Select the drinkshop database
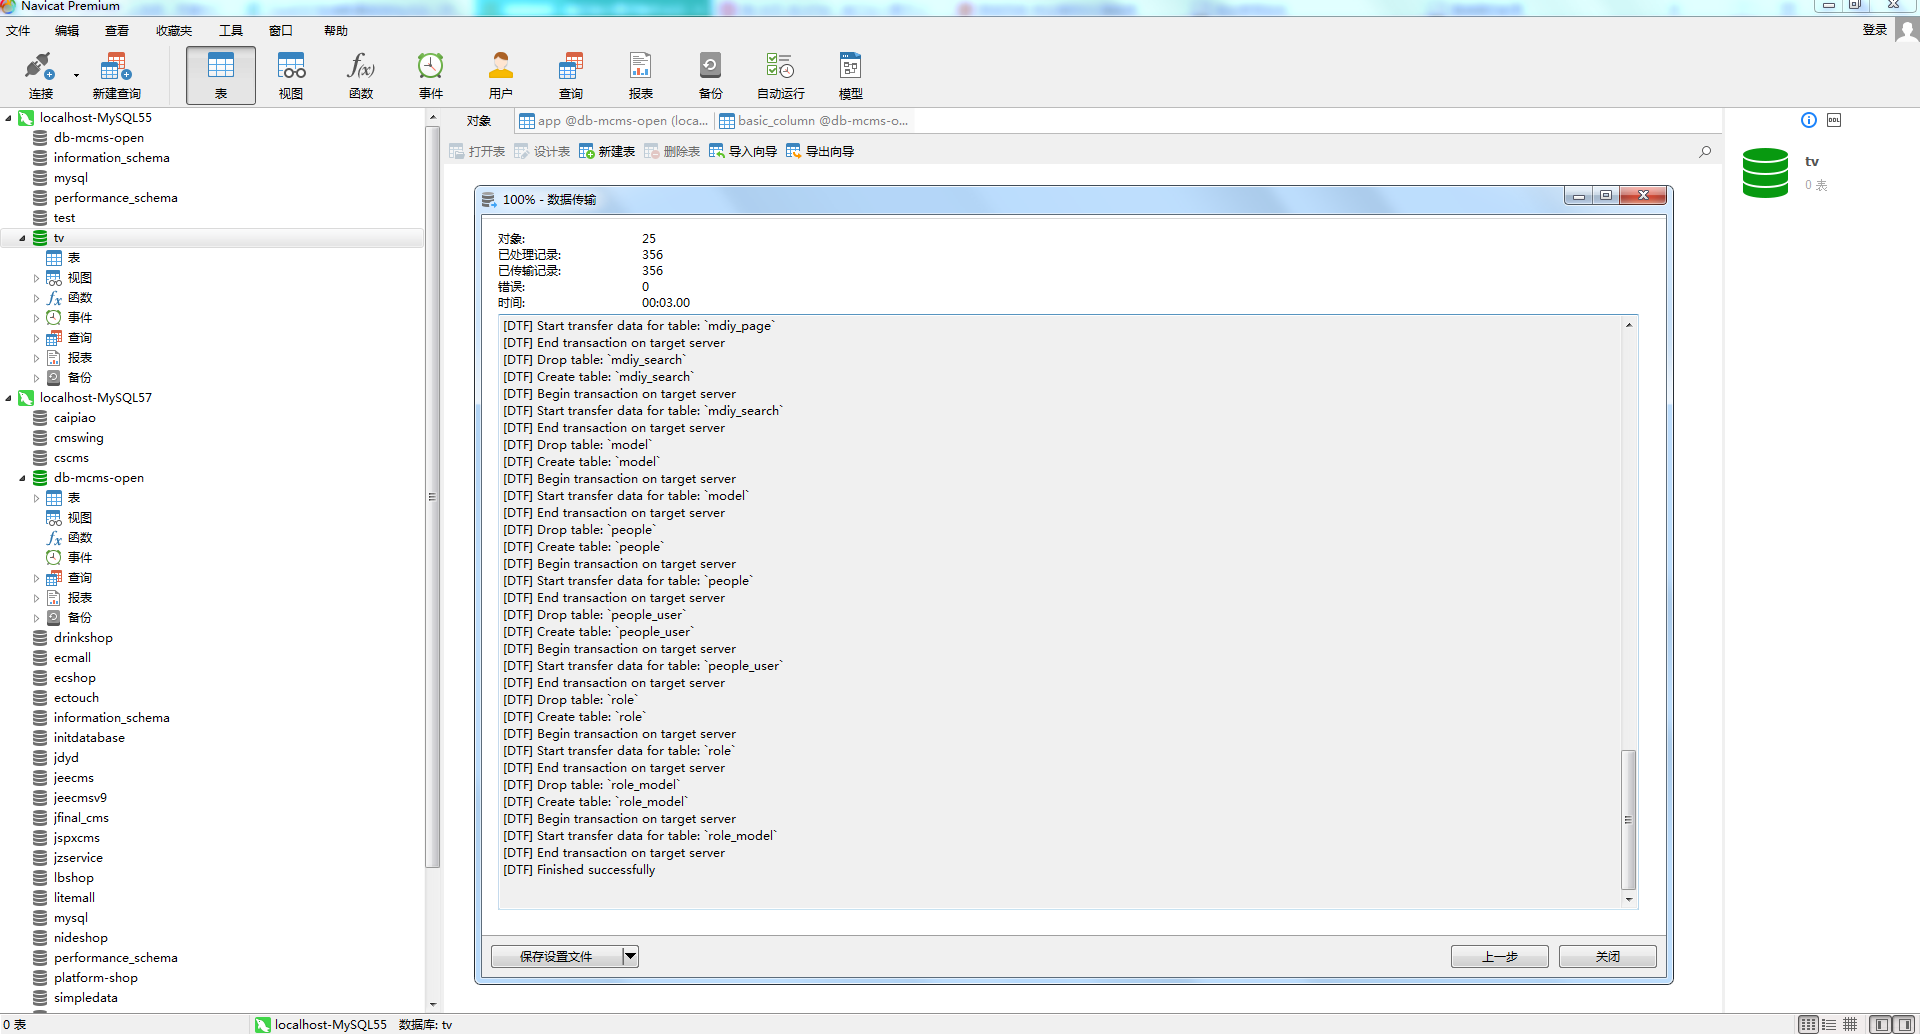The image size is (1920, 1034). (83, 638)
